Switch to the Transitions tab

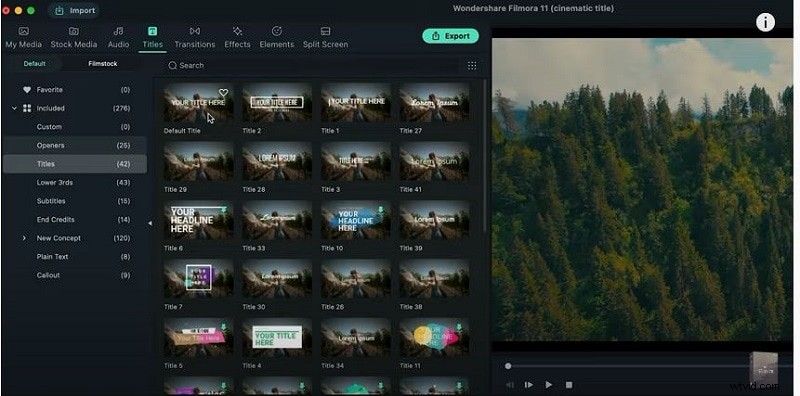coord(195,38)
